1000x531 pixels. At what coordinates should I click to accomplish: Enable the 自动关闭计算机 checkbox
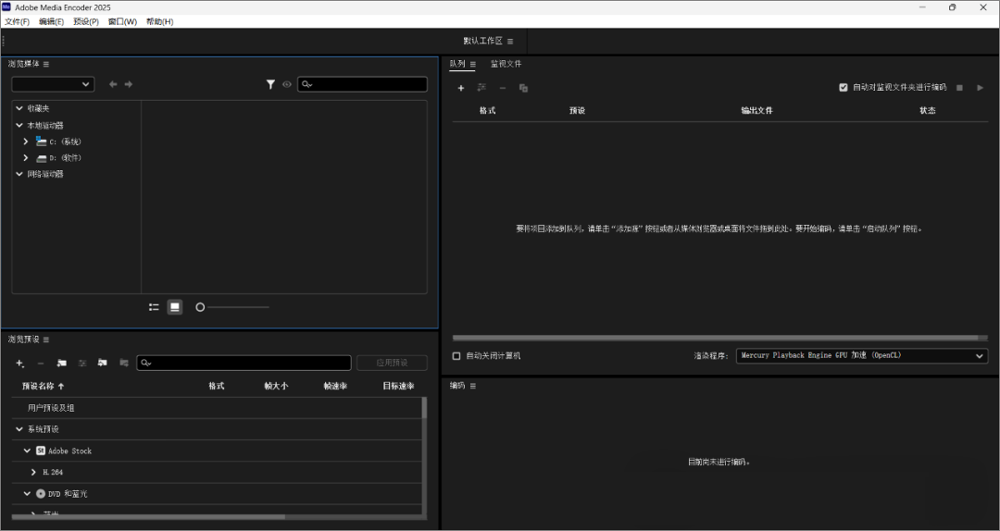click(456, 356)
